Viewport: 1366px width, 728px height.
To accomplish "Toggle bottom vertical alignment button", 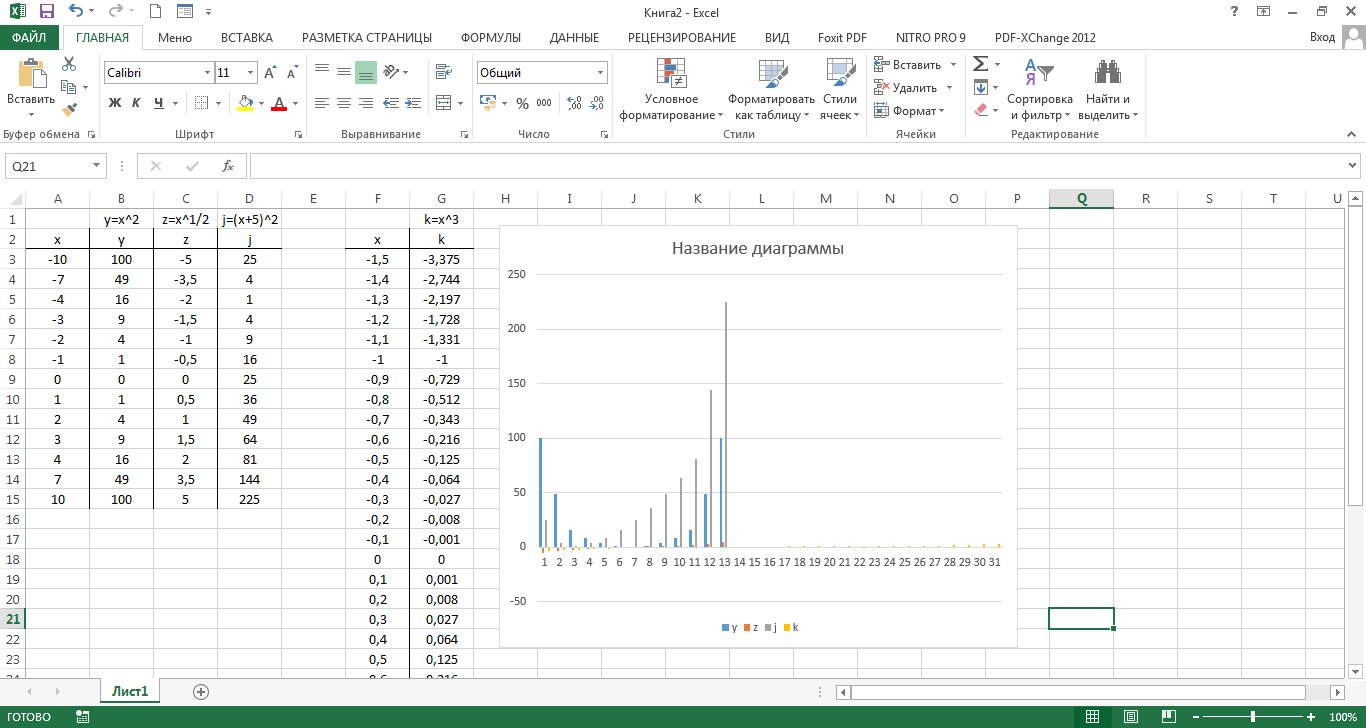I will pyautogui.click(x=366, y=72).
